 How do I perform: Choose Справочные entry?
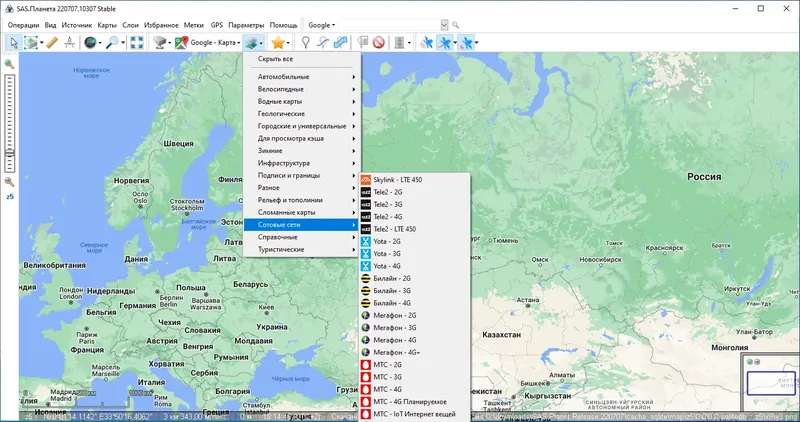pos(302,237)
